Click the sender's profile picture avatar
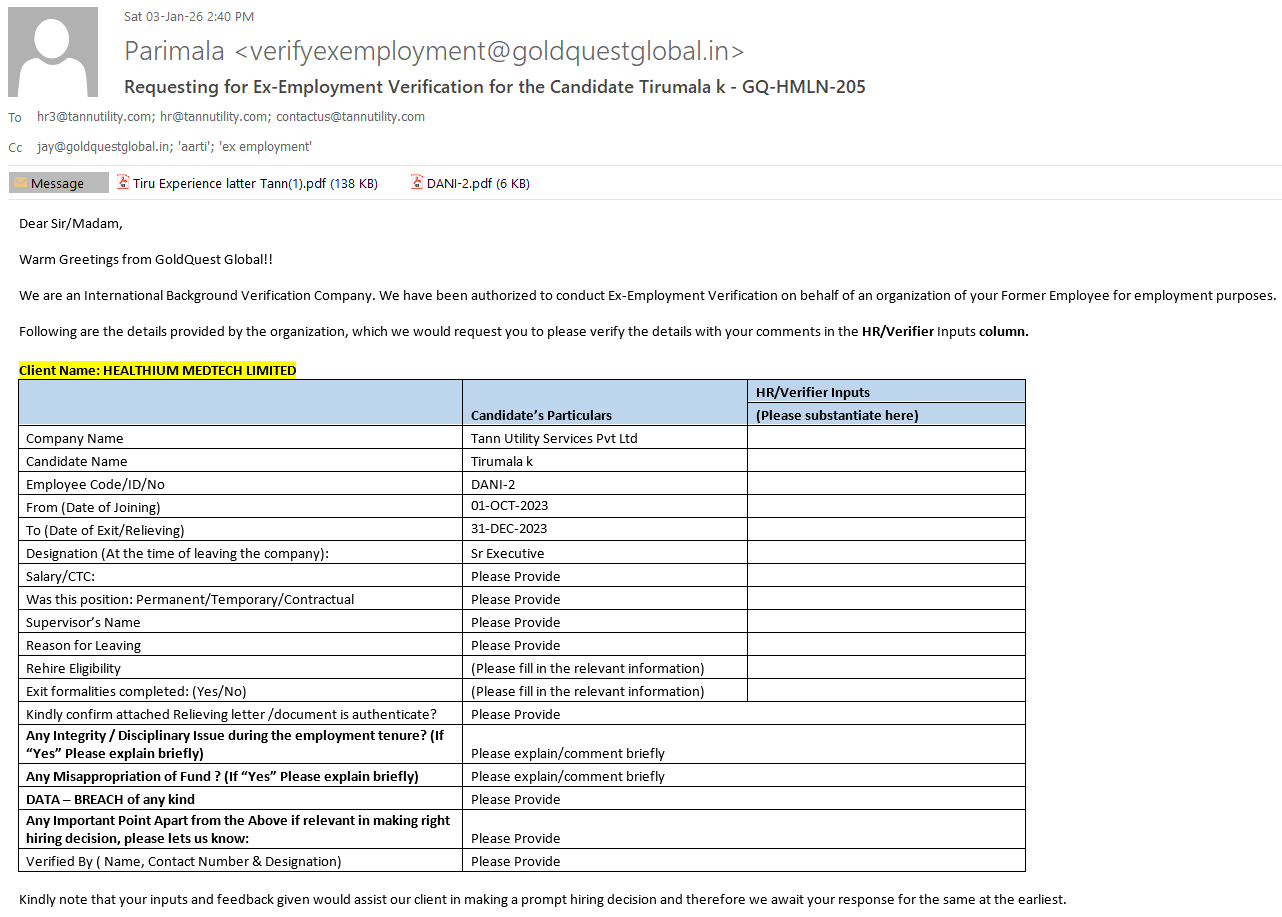Screen dimensions: 1282x917 [53, 52]
